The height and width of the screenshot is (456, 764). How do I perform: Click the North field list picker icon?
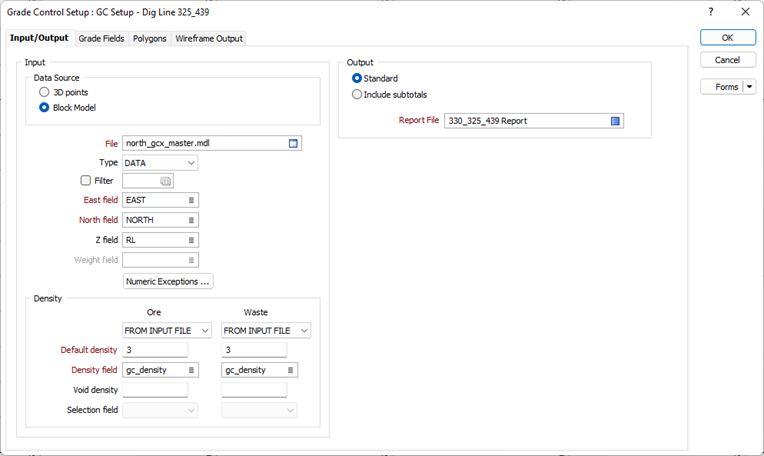click(191, 220)
